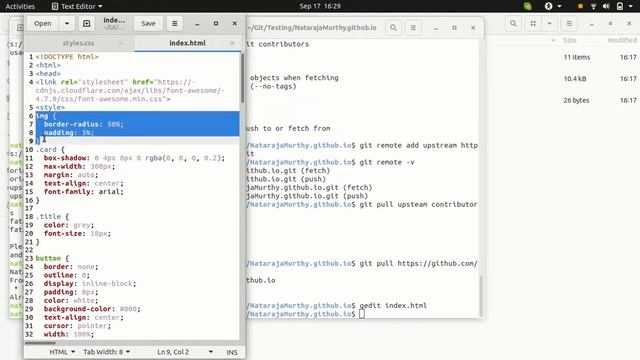Close the index.html tab
The image size is (640, 360).
tap(232, 43)
